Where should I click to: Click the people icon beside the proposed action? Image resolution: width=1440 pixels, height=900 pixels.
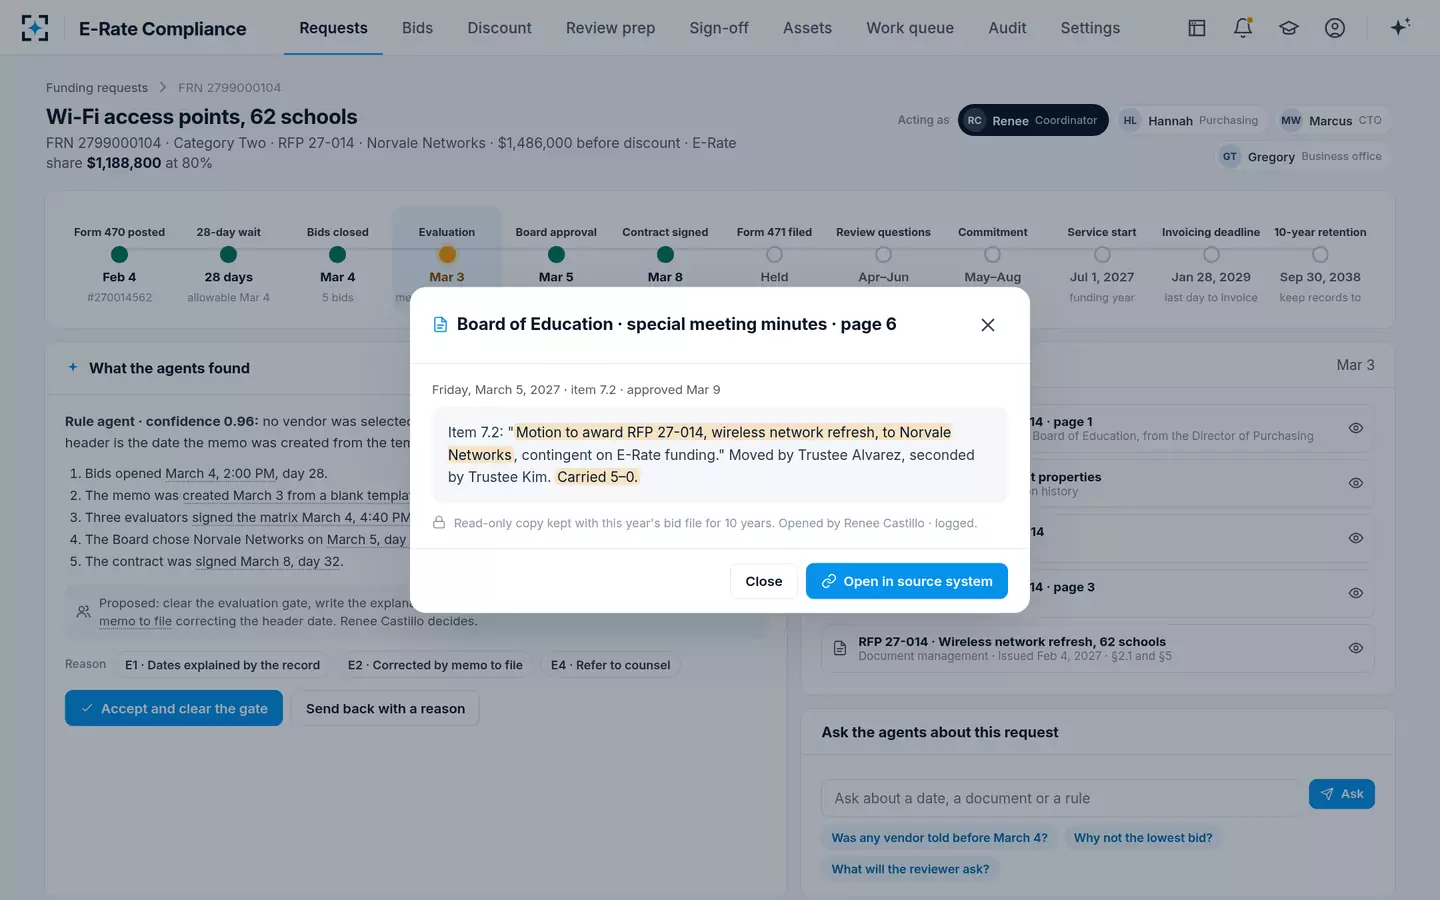[x=83, y=612]
